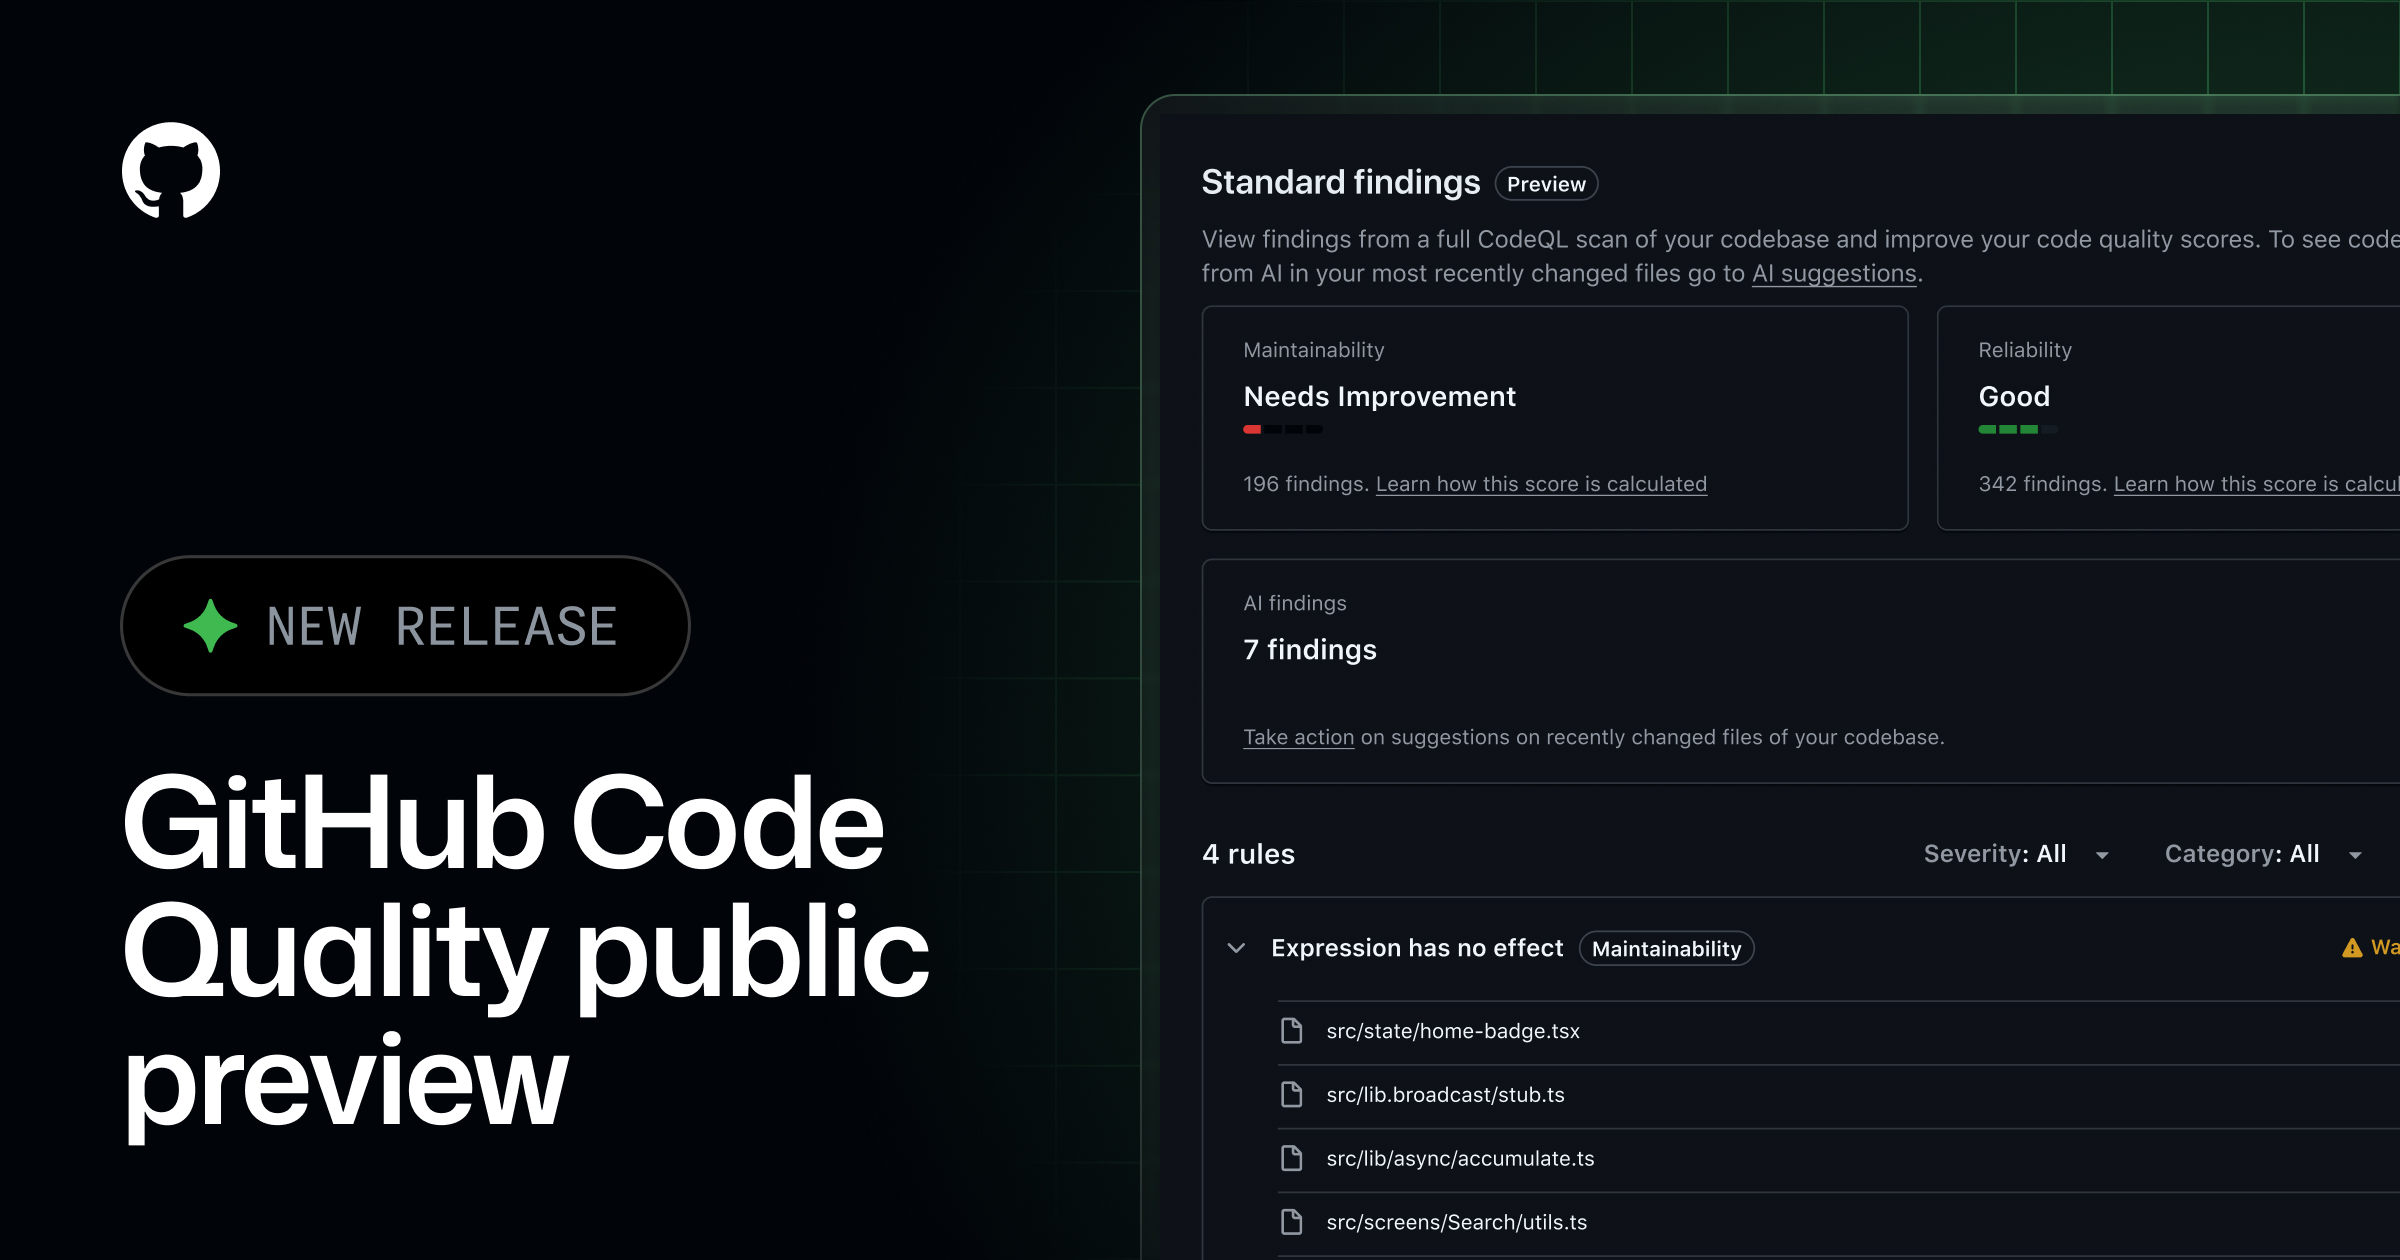2400x1260 pixels.
Task: Click the Preview badge next to Standard findings
Action: pyautogui.click(x=1546, y=184)
